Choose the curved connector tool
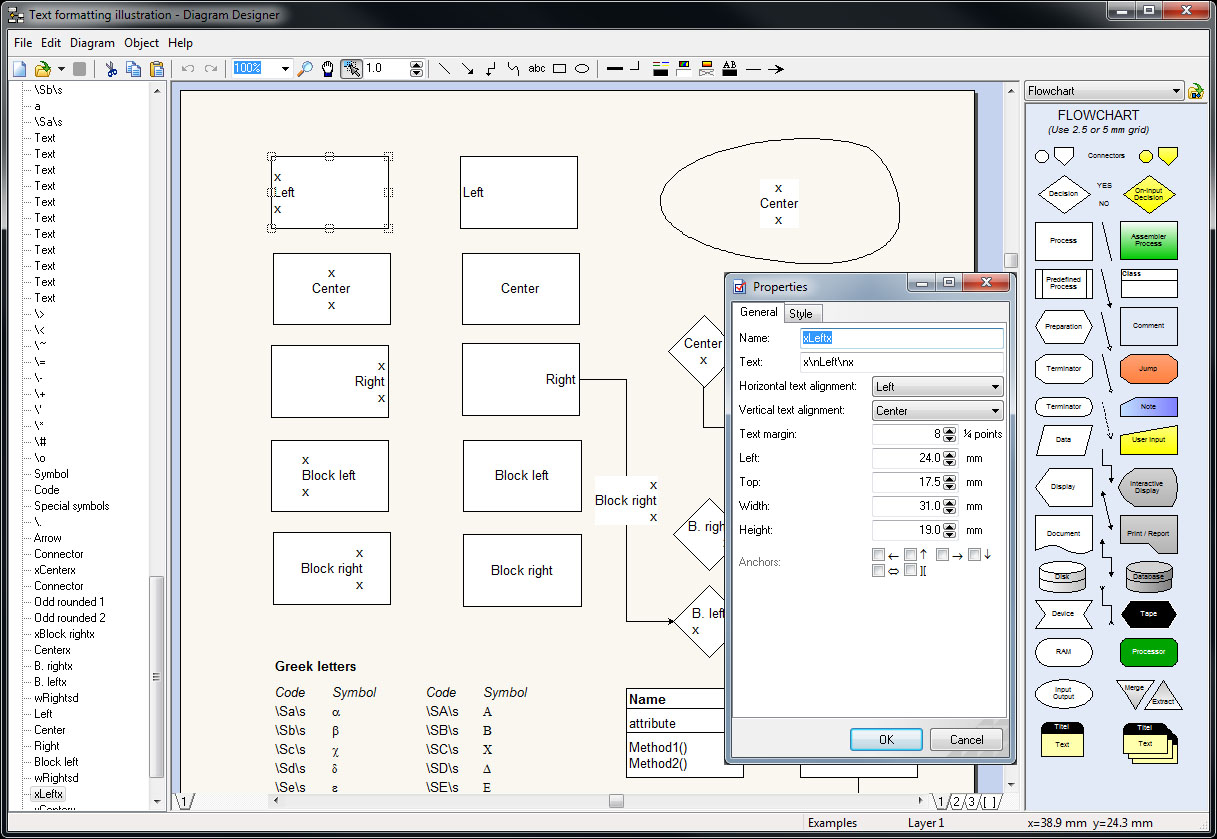The height and width of the screenshot is (839, 1217). [513, 69]
